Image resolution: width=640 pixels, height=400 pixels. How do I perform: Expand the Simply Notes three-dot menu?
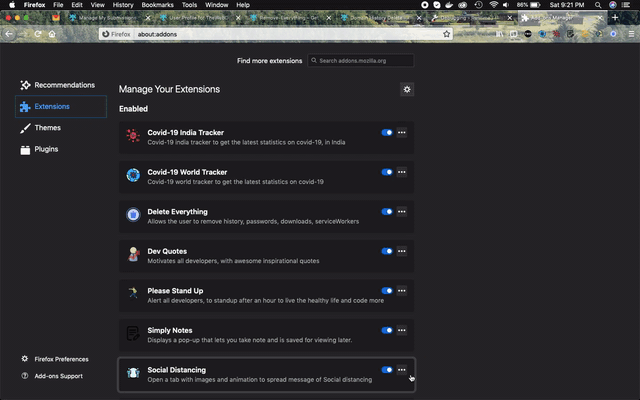pos(402,330)
